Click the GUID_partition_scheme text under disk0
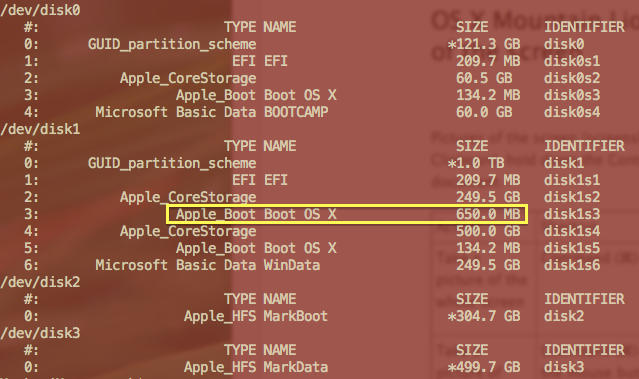The image size is (639, 379). pyautogui.click(x=172, y=44)
